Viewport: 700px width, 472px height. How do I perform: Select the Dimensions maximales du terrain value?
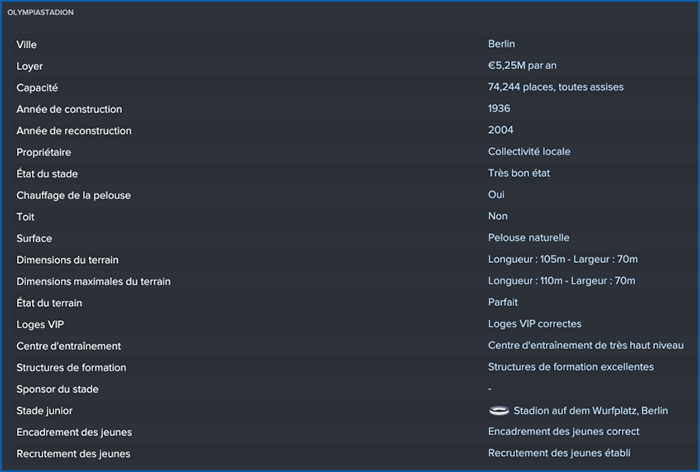[561, 280]
